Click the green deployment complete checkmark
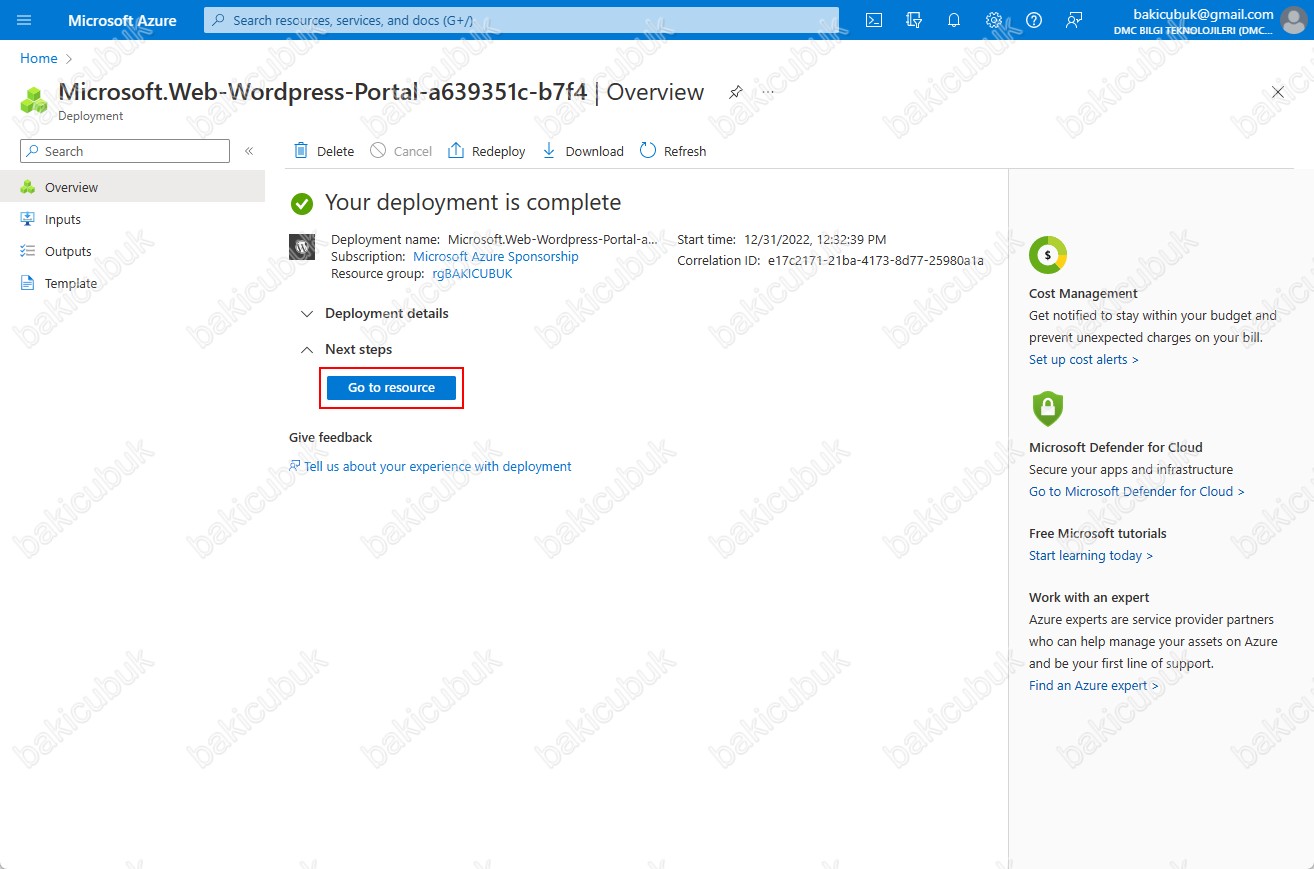 point(301,203)
